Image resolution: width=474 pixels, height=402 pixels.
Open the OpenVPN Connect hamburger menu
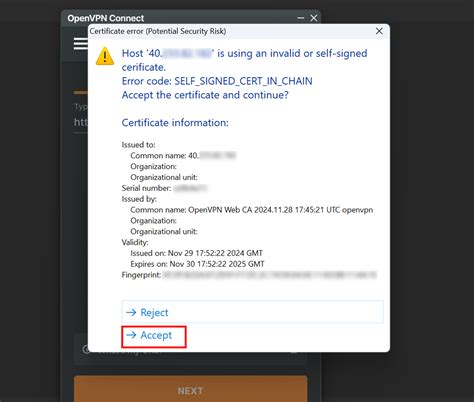point(80,44)
